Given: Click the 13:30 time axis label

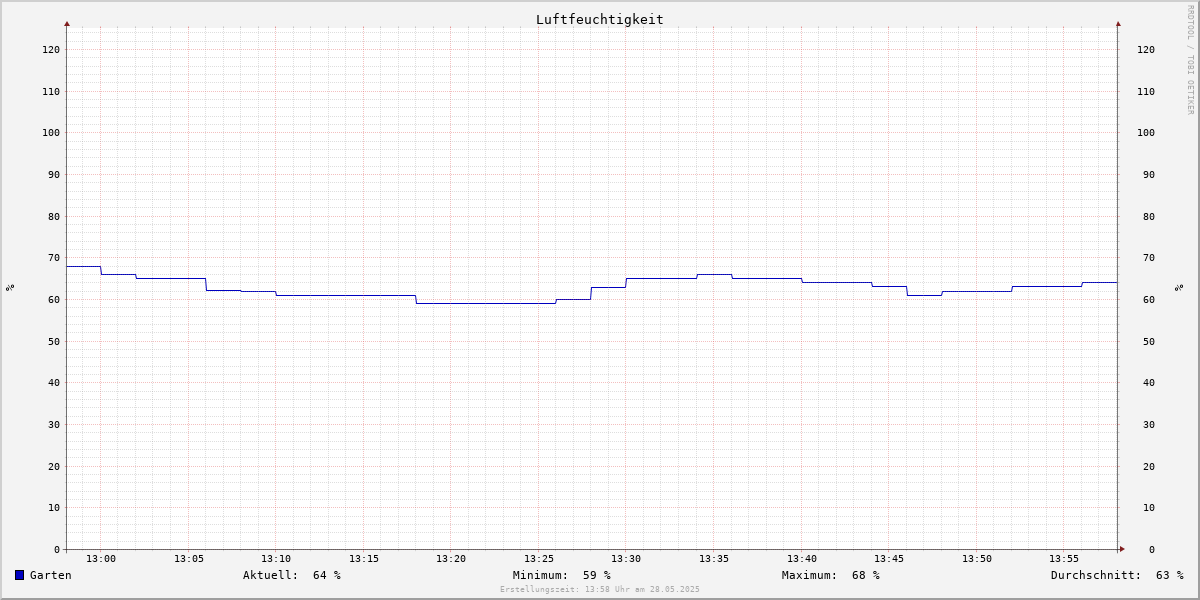Looking at the screenshot, I should click(x=626, y=559).
